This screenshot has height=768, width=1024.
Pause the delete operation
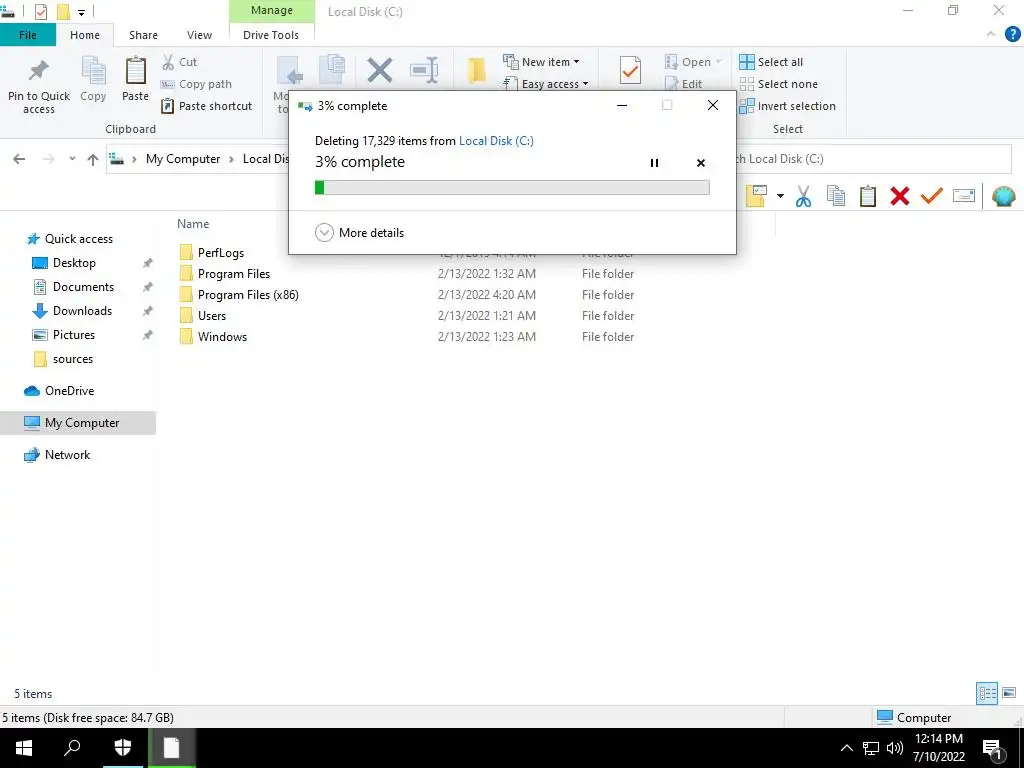pyautogui.click(x=654, y=163)
